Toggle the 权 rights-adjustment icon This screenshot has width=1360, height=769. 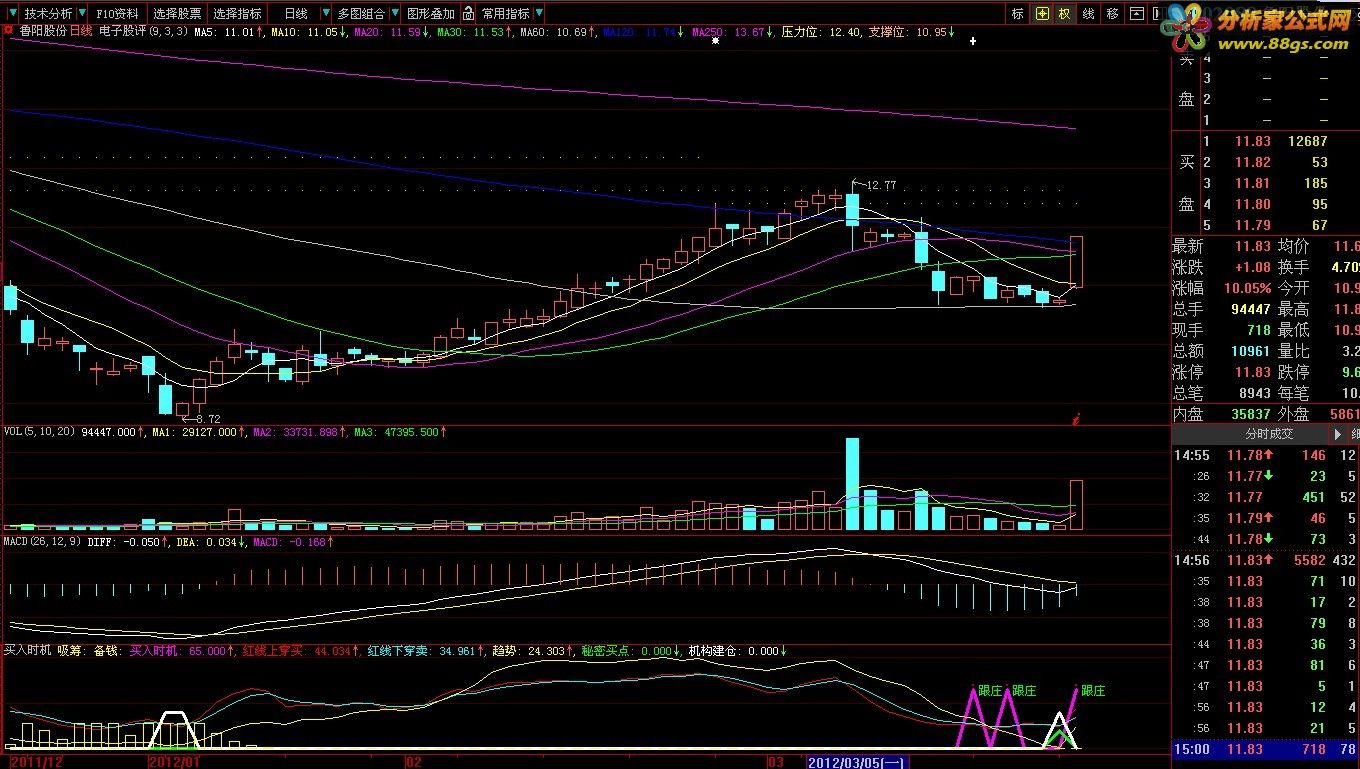(1064, 14)
